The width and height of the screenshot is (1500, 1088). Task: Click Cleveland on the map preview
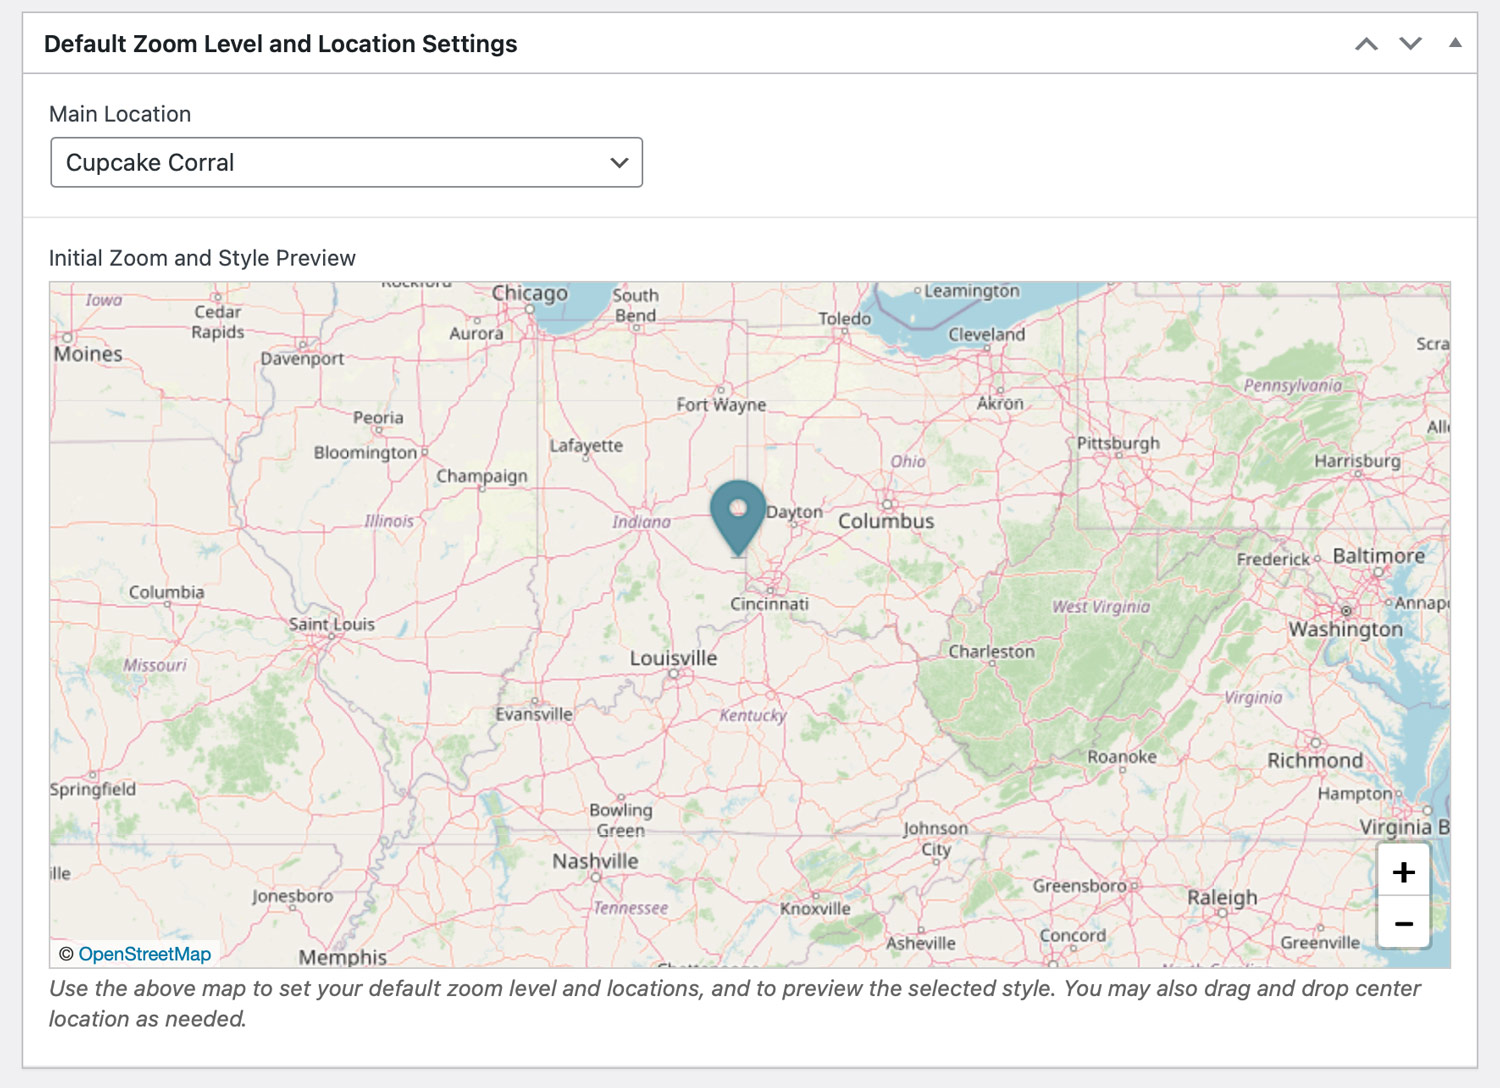pyautogui.click(x=986, y=334)
